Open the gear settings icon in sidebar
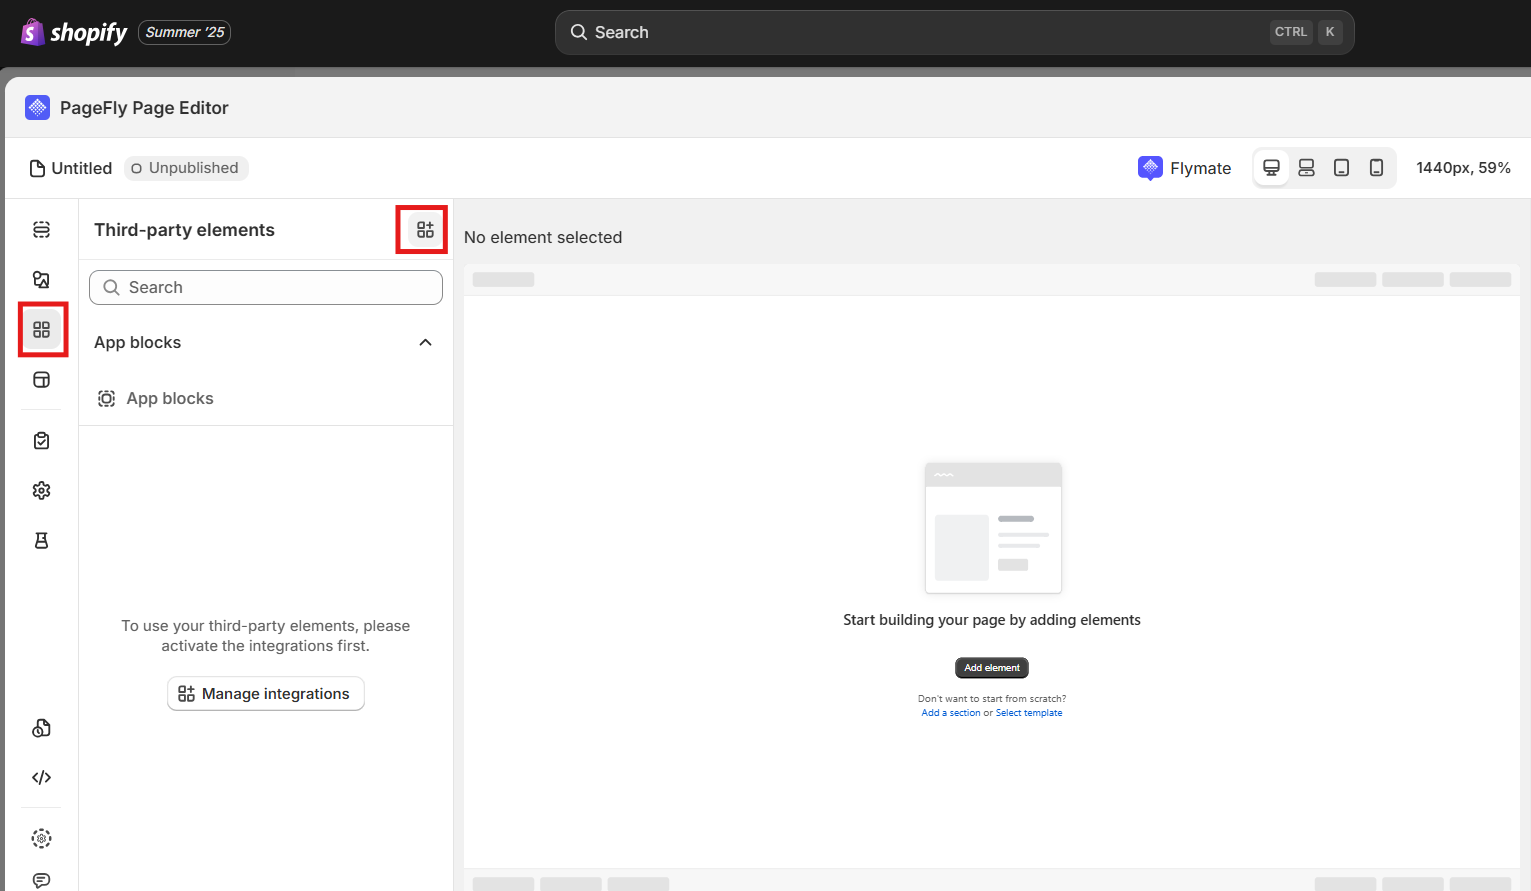Viewport: 1531px width, 891px height. pos(42,490)
